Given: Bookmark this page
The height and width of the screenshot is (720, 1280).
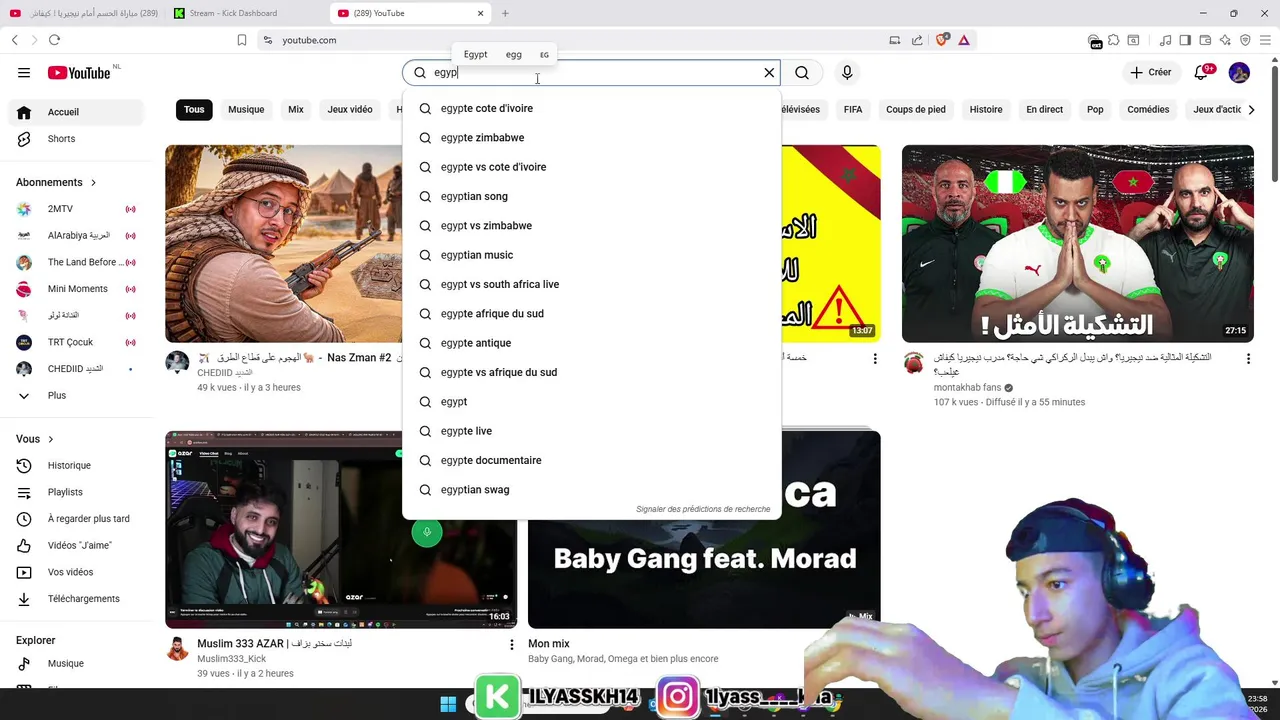Looking at the screenshot, I should [242, 40].
